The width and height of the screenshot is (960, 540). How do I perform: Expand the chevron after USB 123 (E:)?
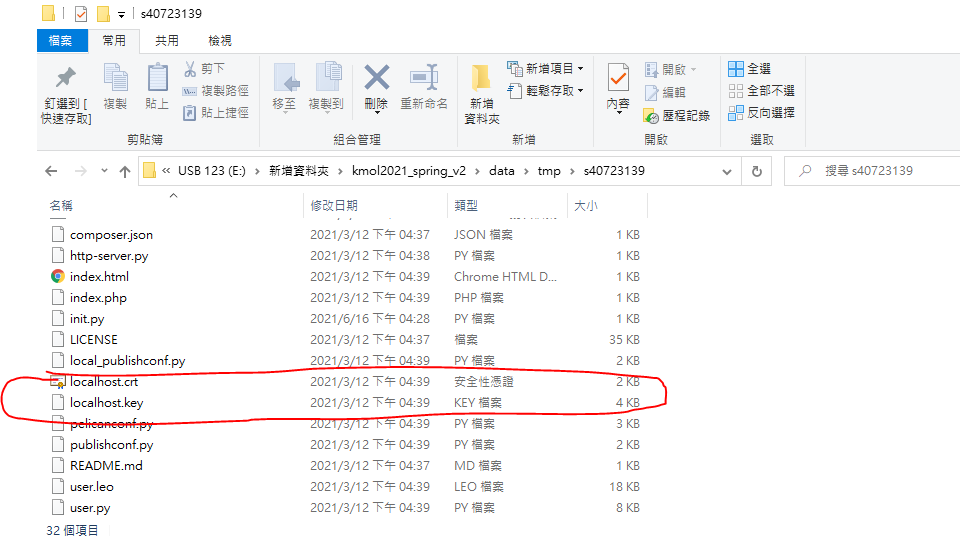point(257,171)
